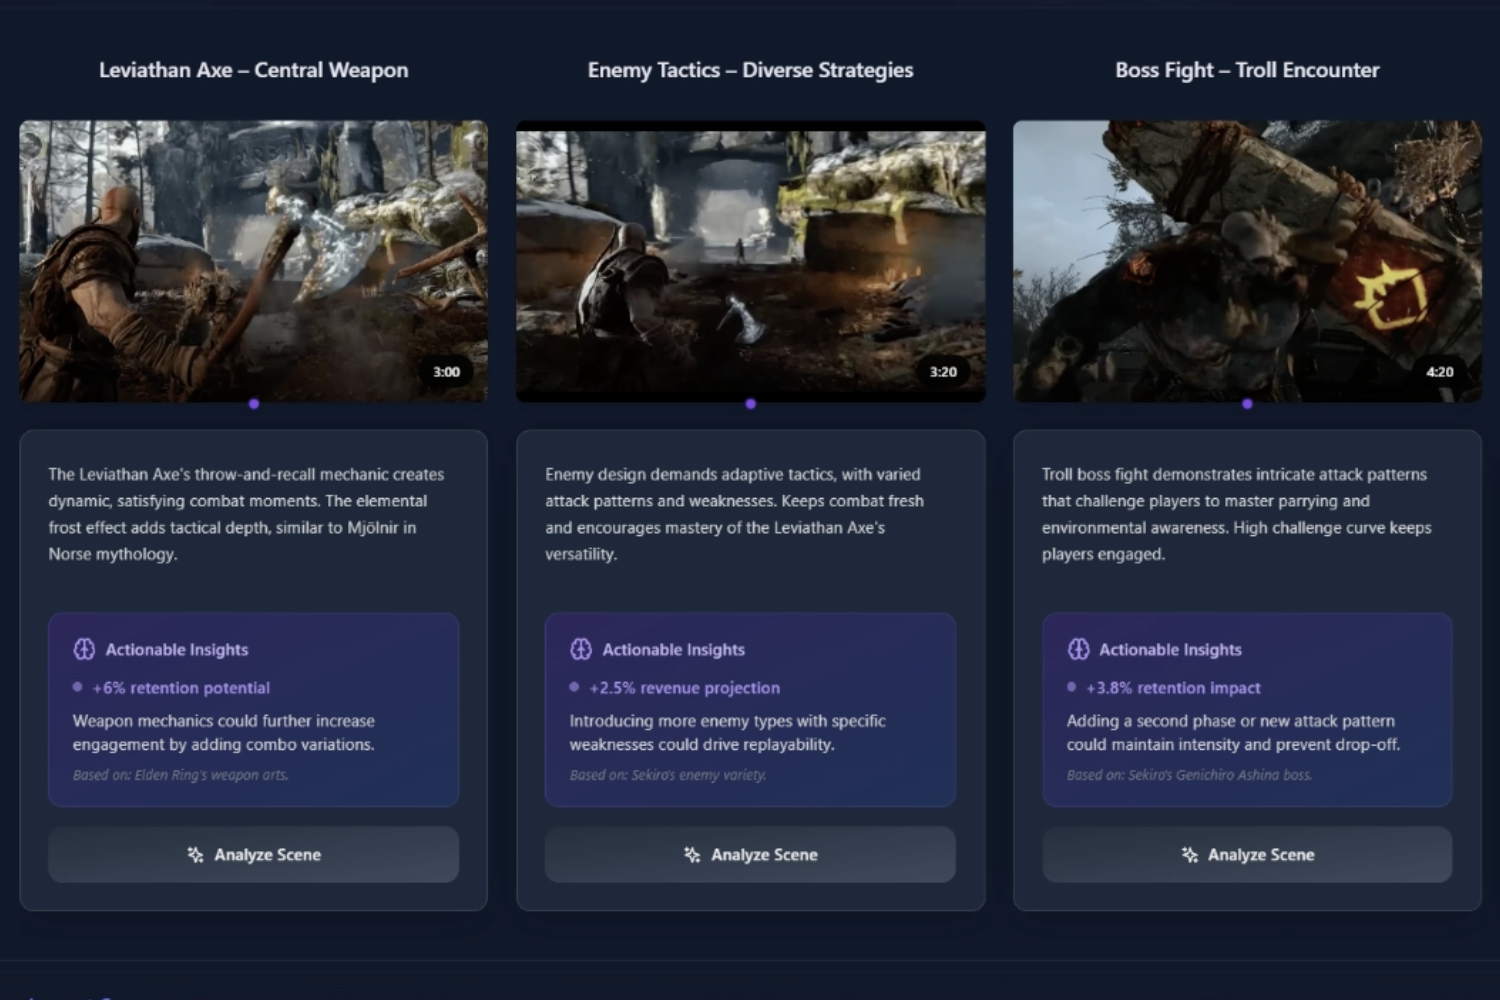Click the "+6% retention potential" text
Viewport: 1500px width, 1000px height.
point(181,688)
